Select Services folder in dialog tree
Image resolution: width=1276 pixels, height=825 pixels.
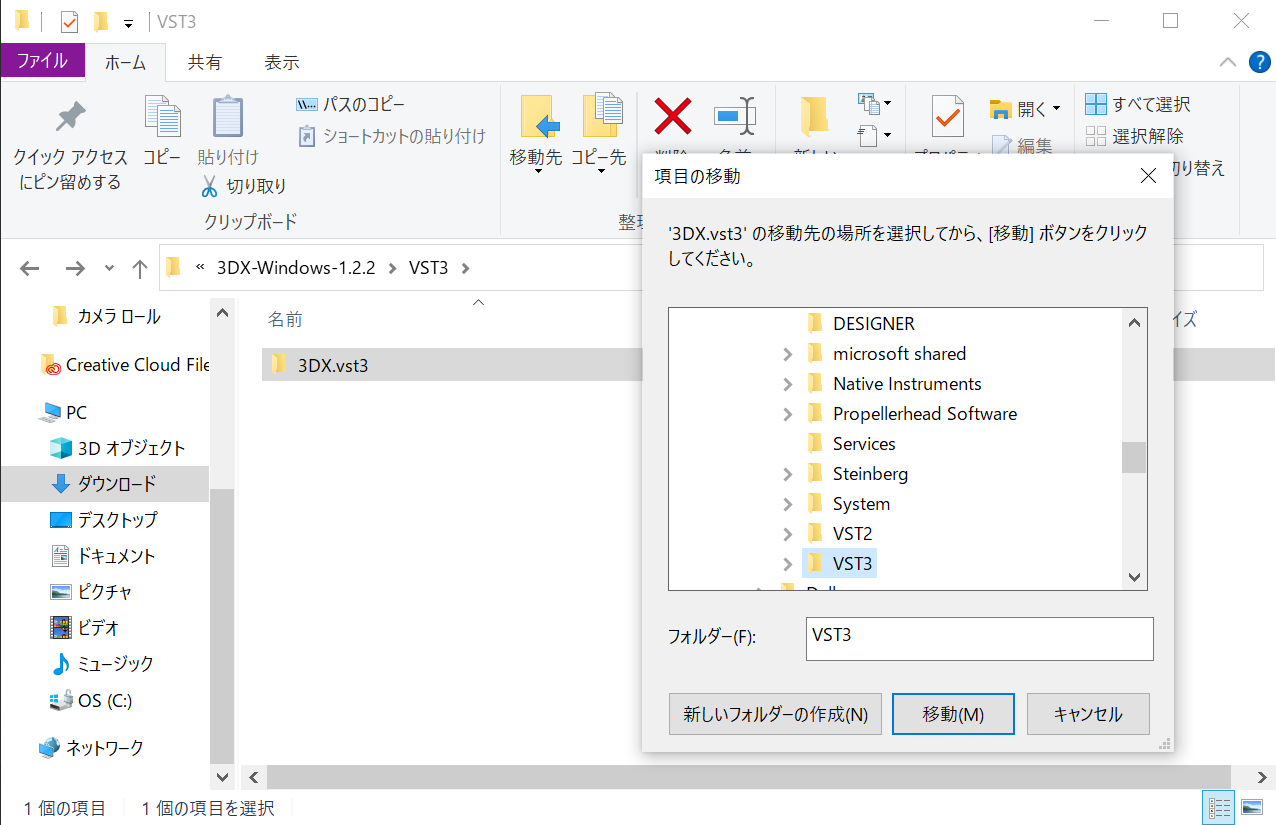point(851,444)
